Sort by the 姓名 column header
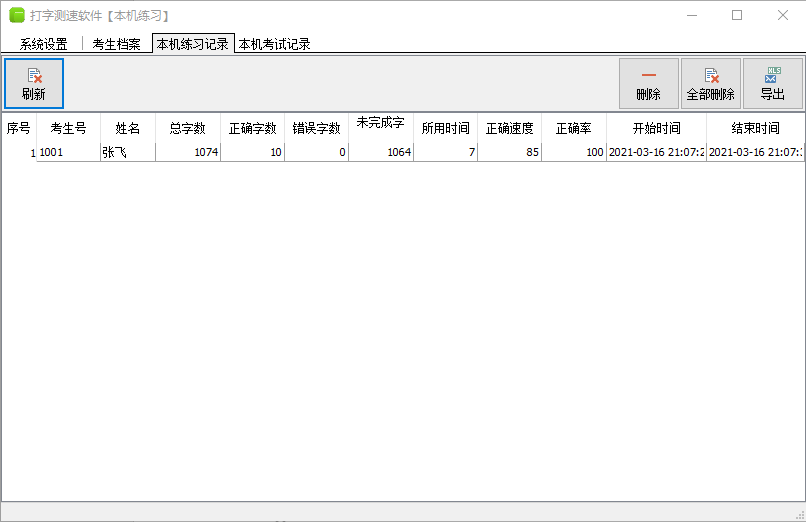This screenshot has width=806, height=522. tap(128, 128)
